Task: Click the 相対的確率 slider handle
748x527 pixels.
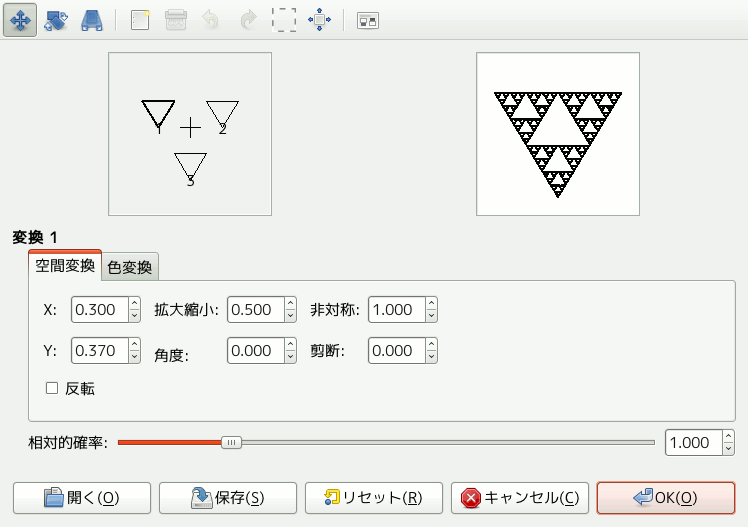Action: point(231,441)
